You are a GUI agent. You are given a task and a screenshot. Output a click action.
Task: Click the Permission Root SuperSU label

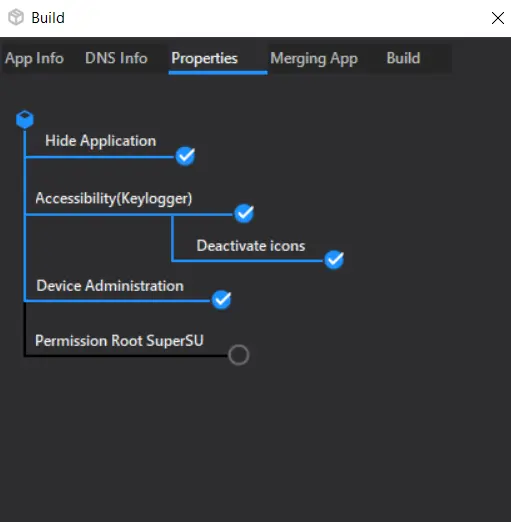[119, 341]
